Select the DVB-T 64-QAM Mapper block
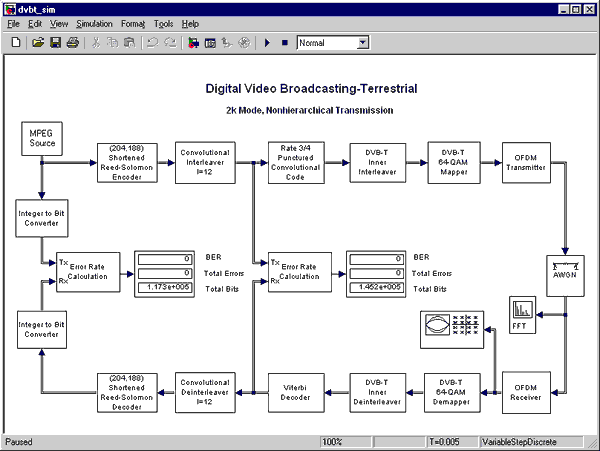Screen dimensions: 600x451 (x=453, y=163)
